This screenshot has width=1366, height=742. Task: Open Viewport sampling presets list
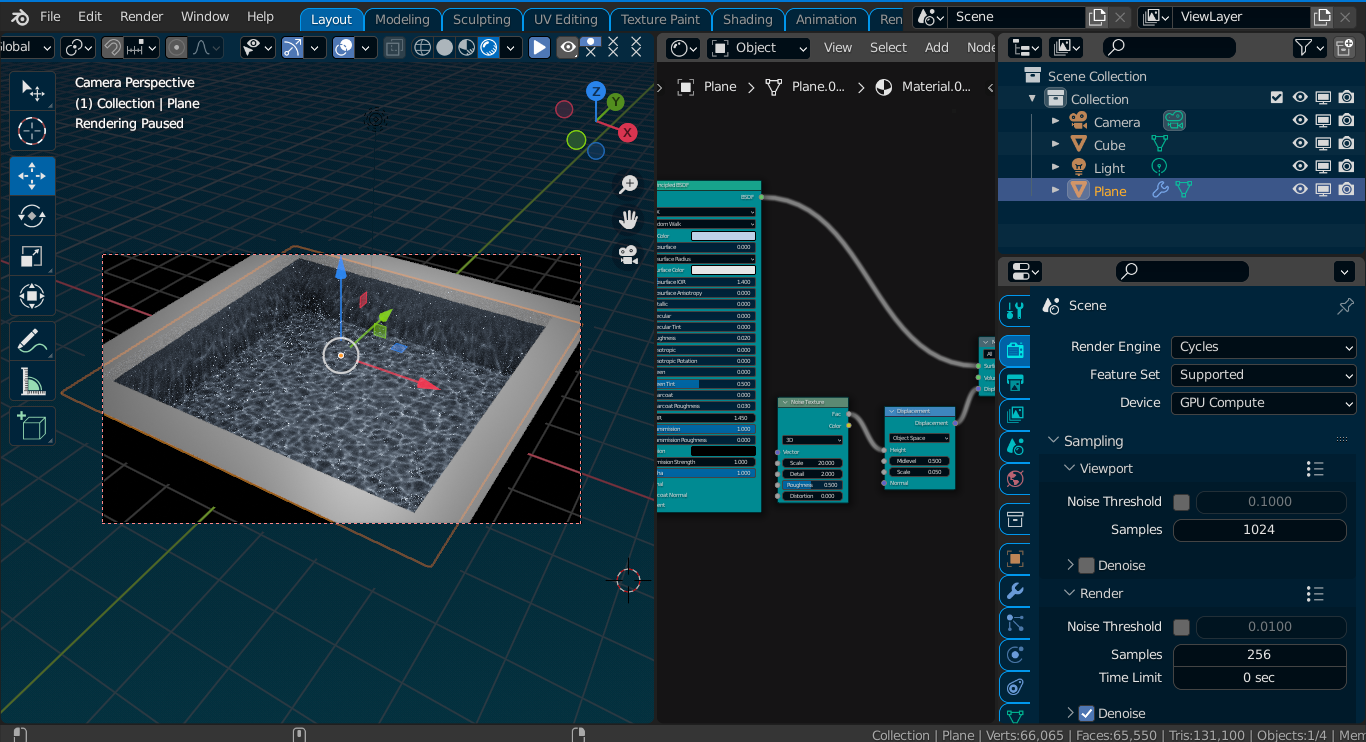[1315, 469]
